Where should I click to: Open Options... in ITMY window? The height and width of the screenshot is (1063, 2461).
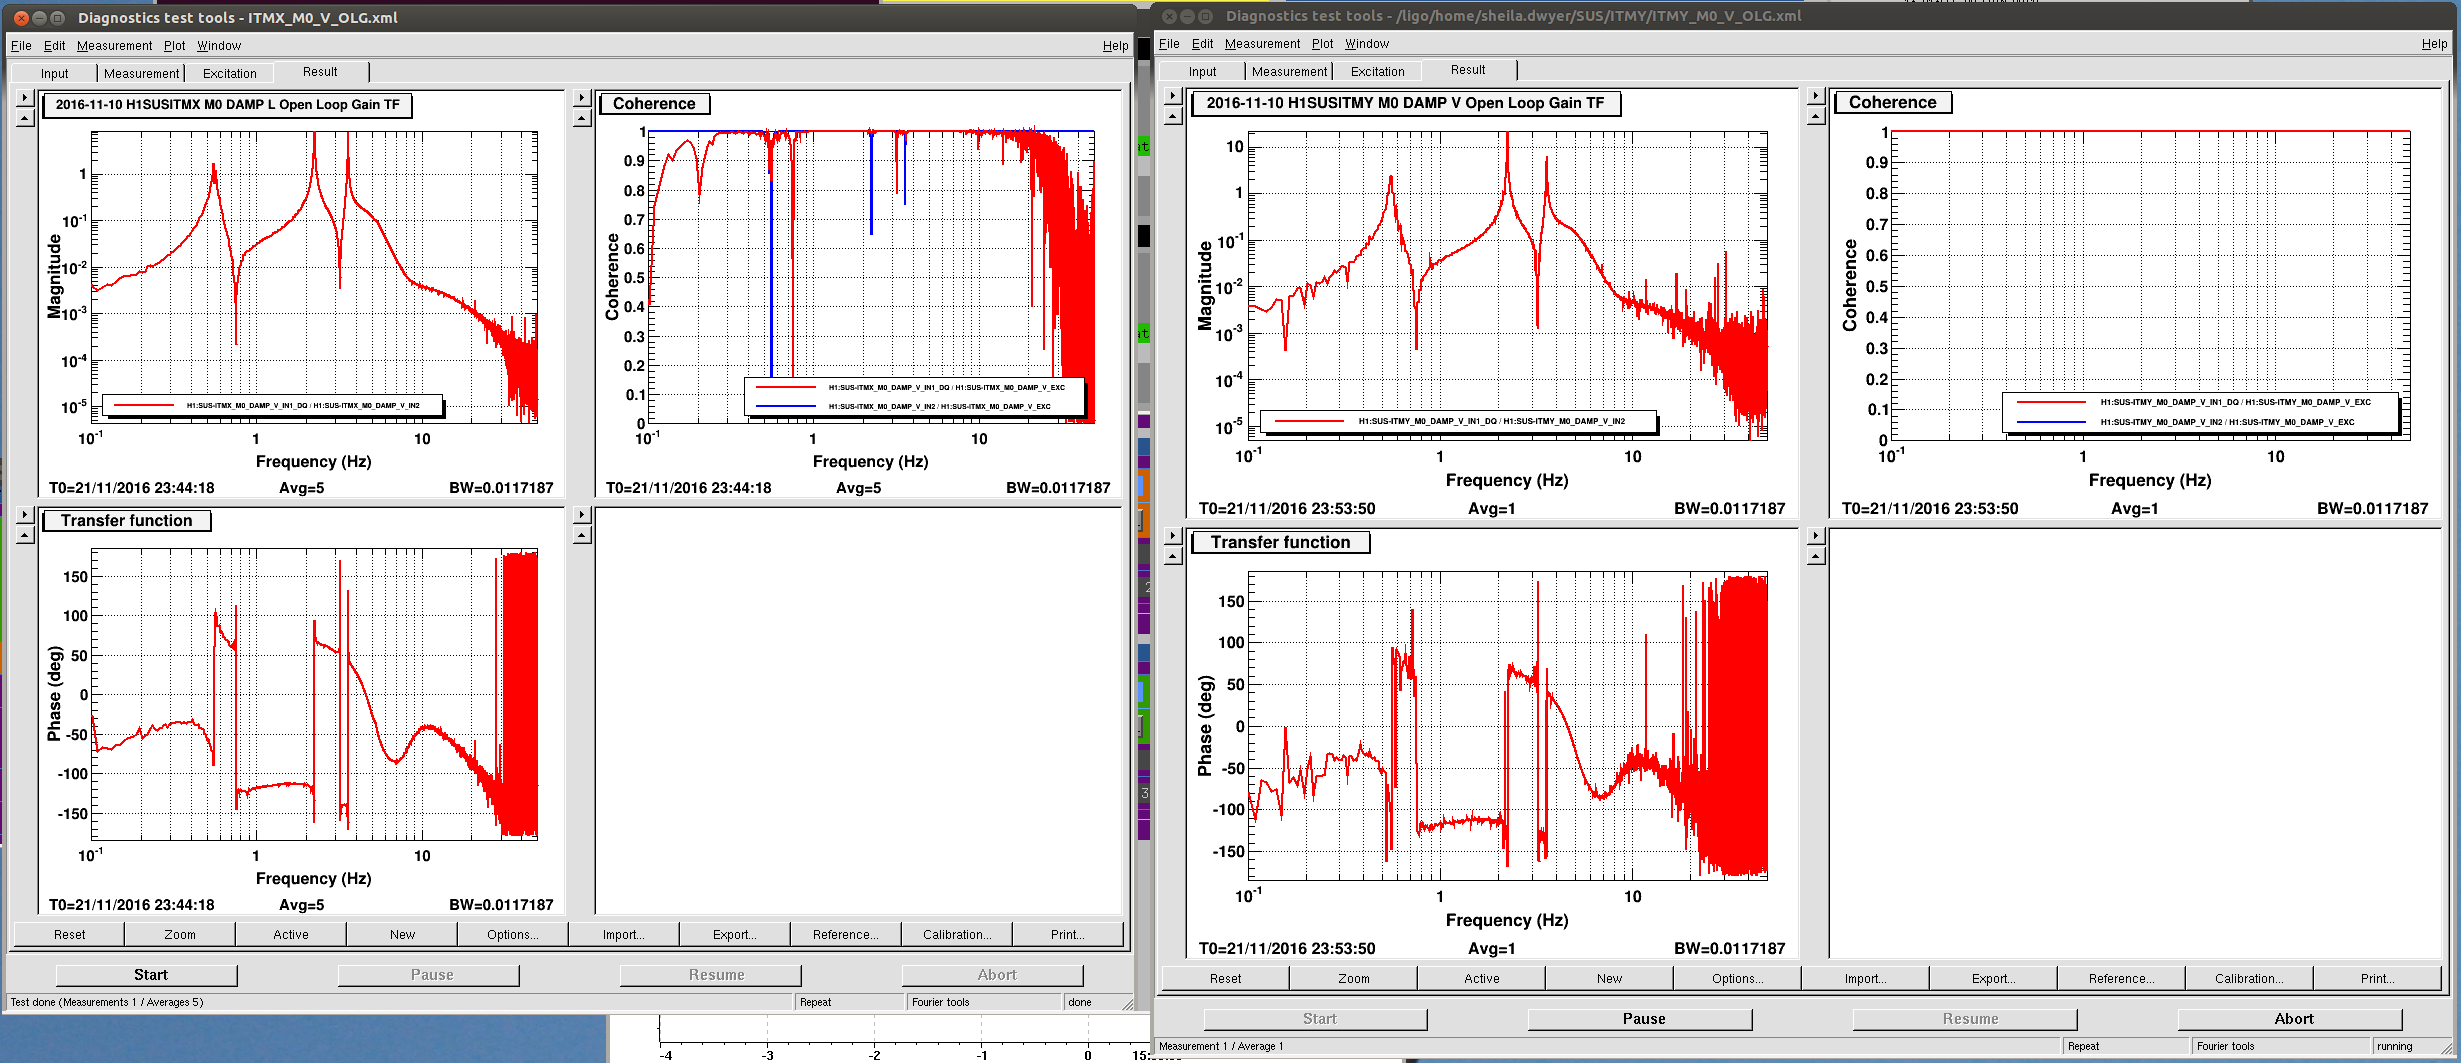(x=1738, y=978)
